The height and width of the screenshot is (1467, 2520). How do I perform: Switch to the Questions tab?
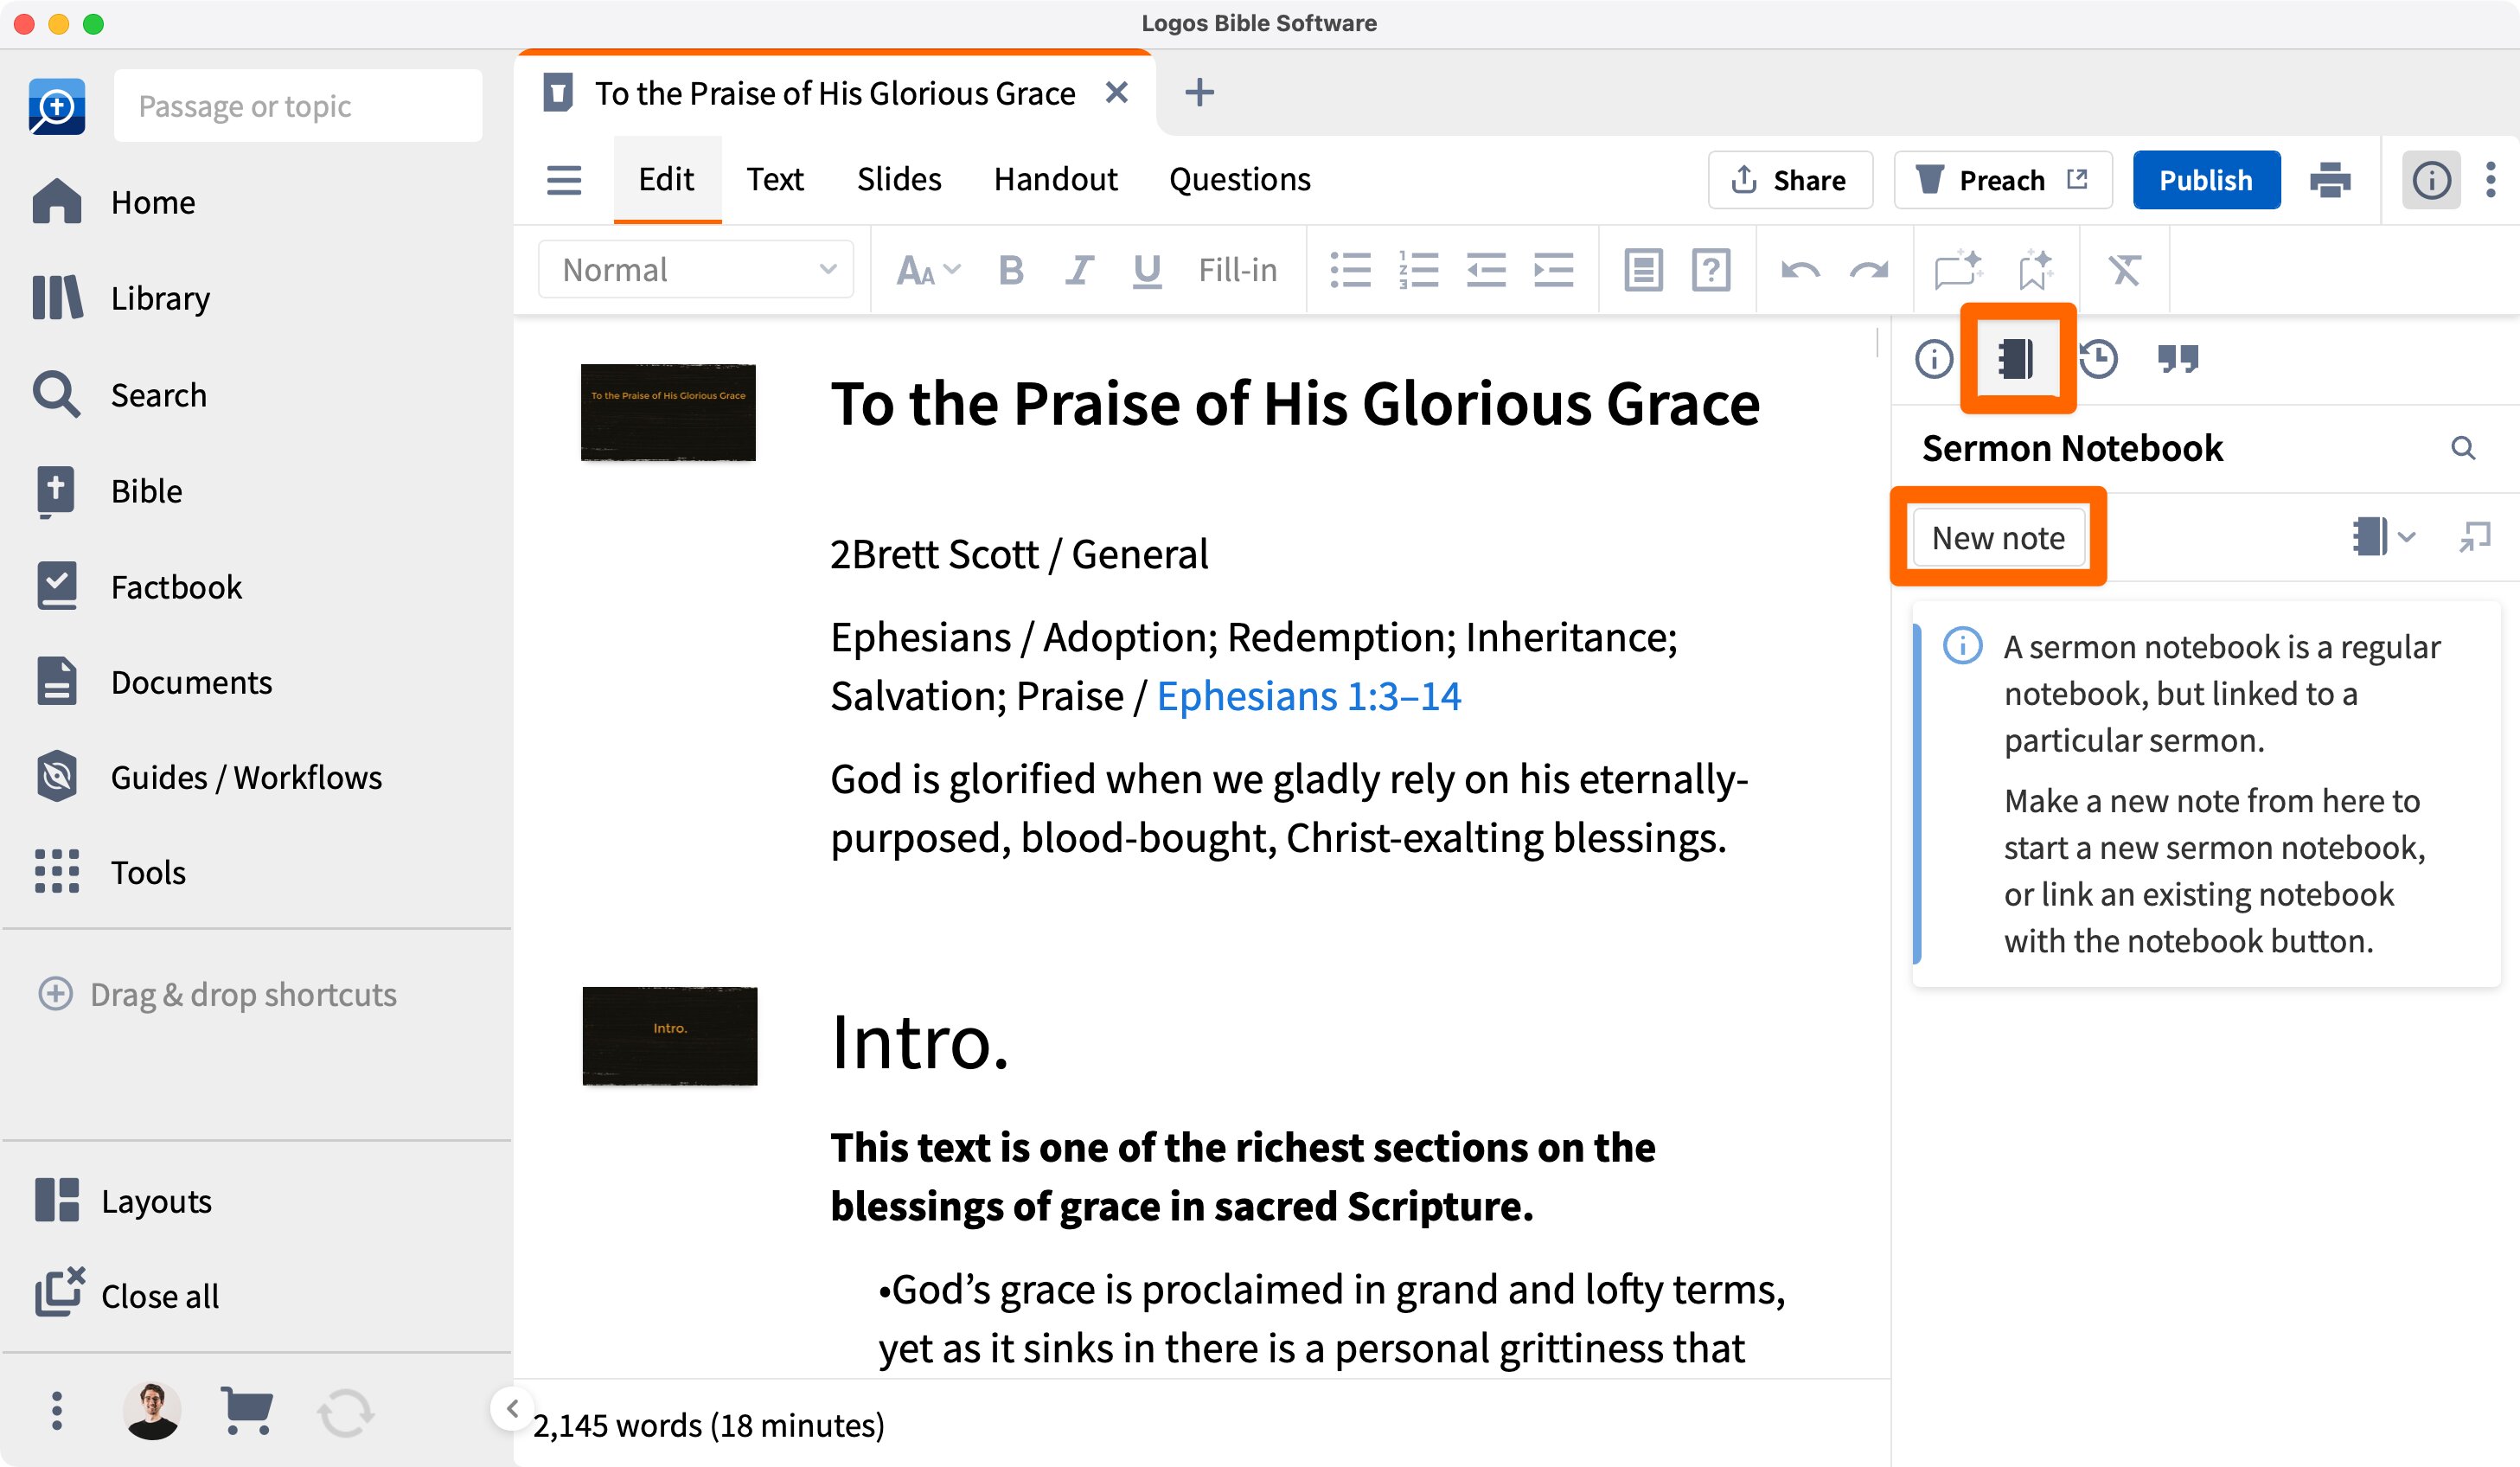click(1240, 180)
